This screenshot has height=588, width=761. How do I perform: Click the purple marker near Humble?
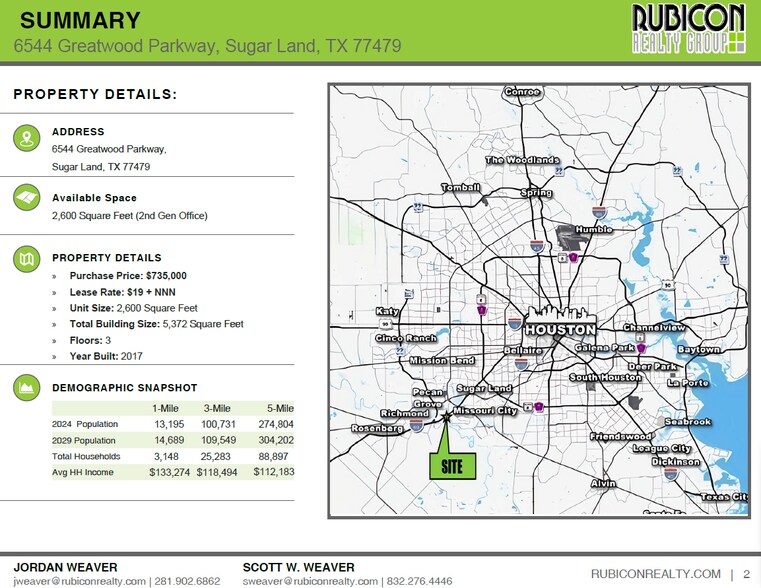[574, 257]
